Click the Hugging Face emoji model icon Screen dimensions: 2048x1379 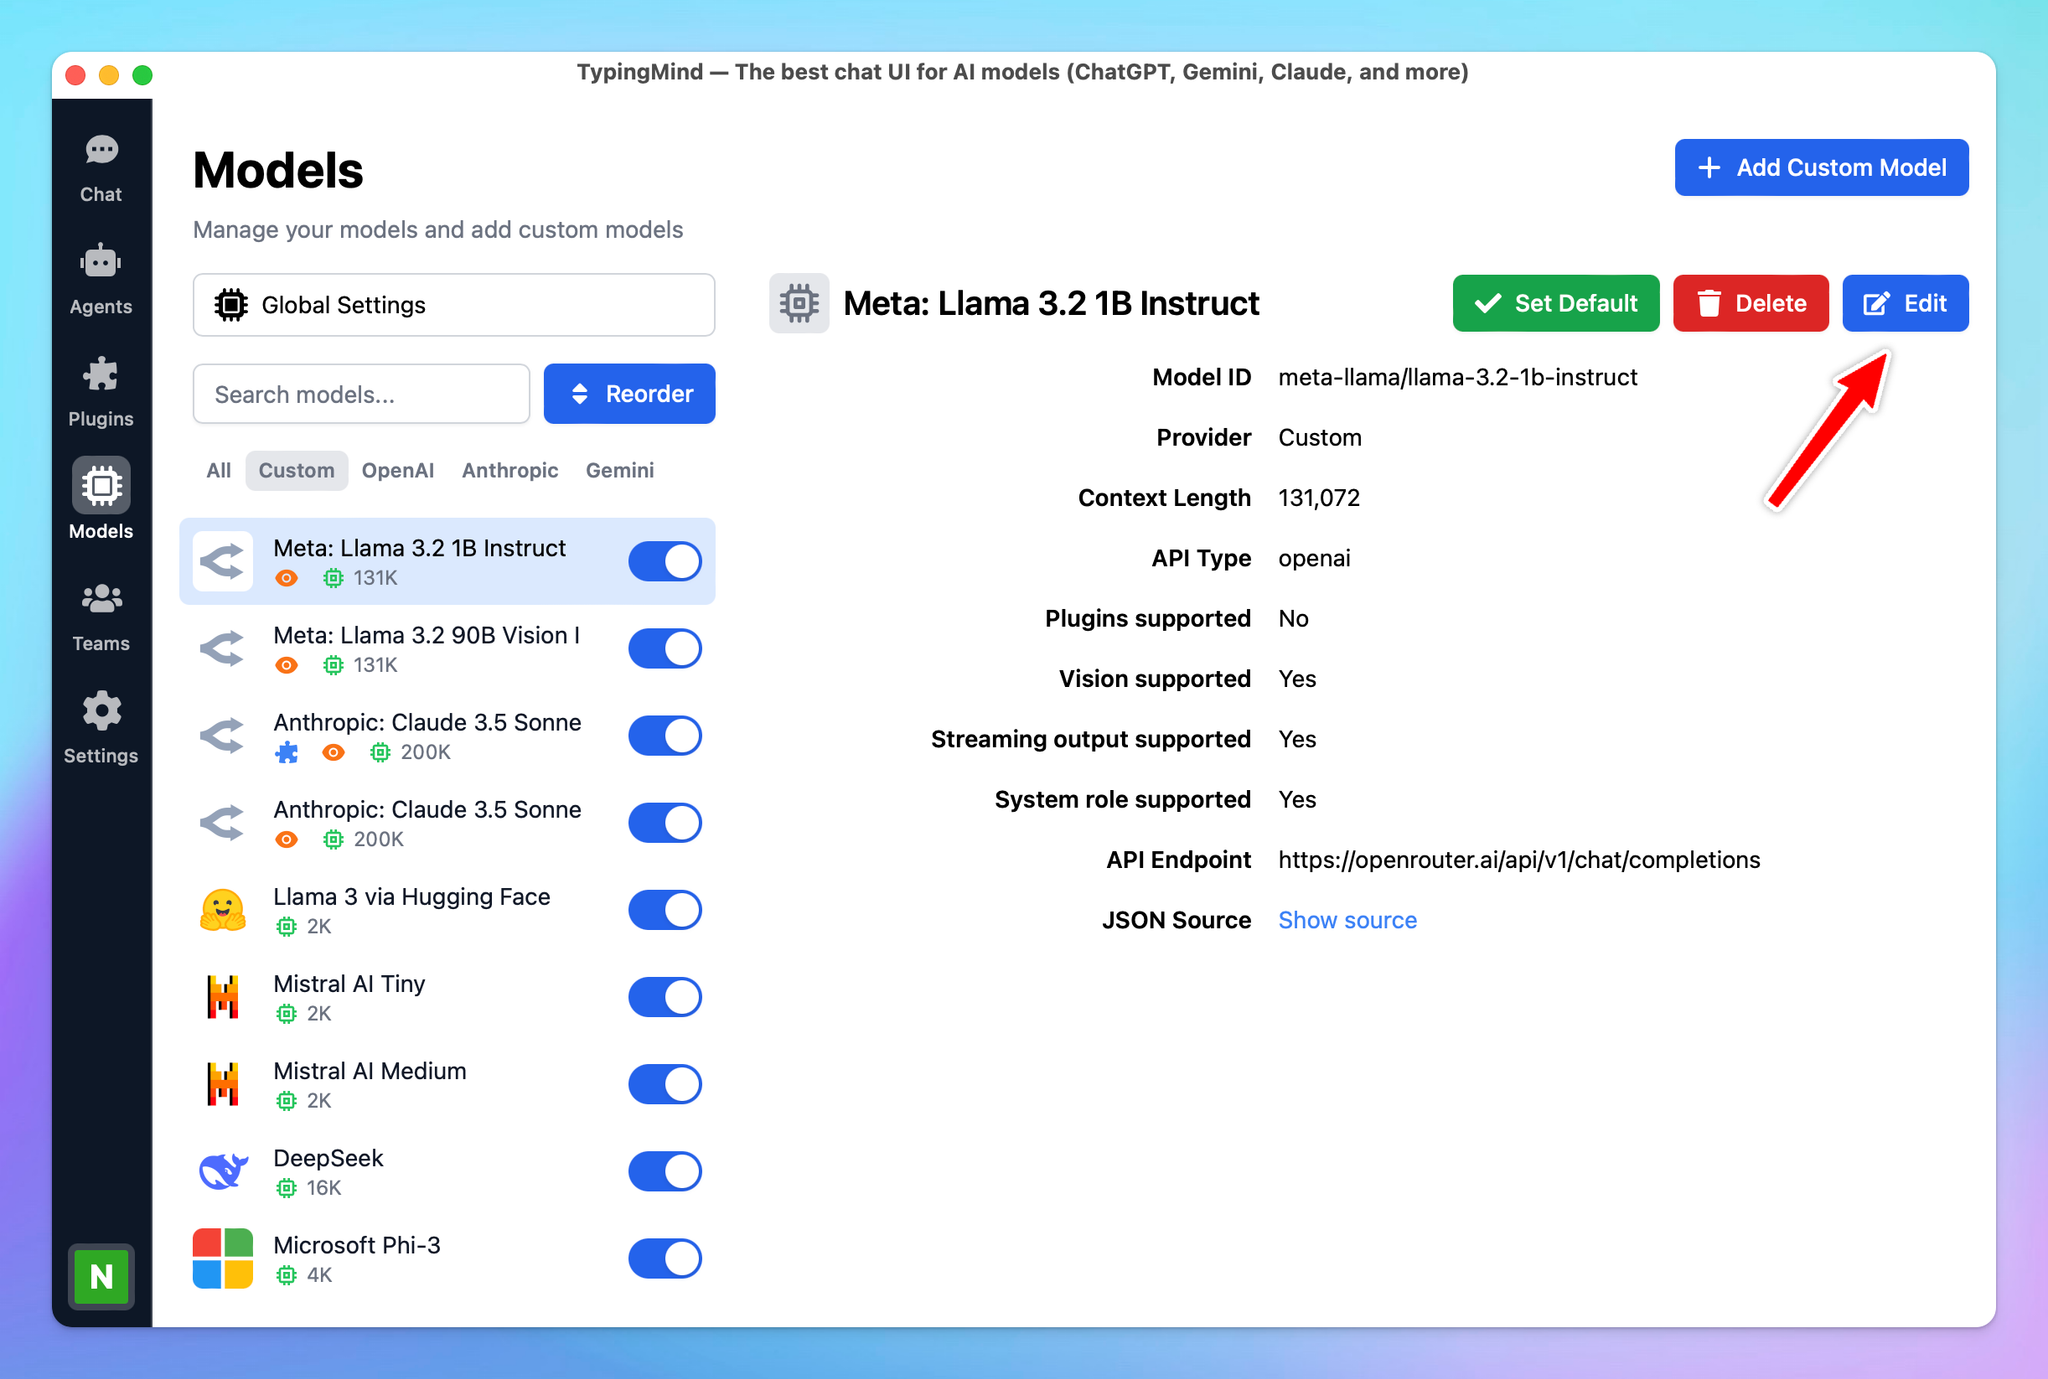(223, 910)
